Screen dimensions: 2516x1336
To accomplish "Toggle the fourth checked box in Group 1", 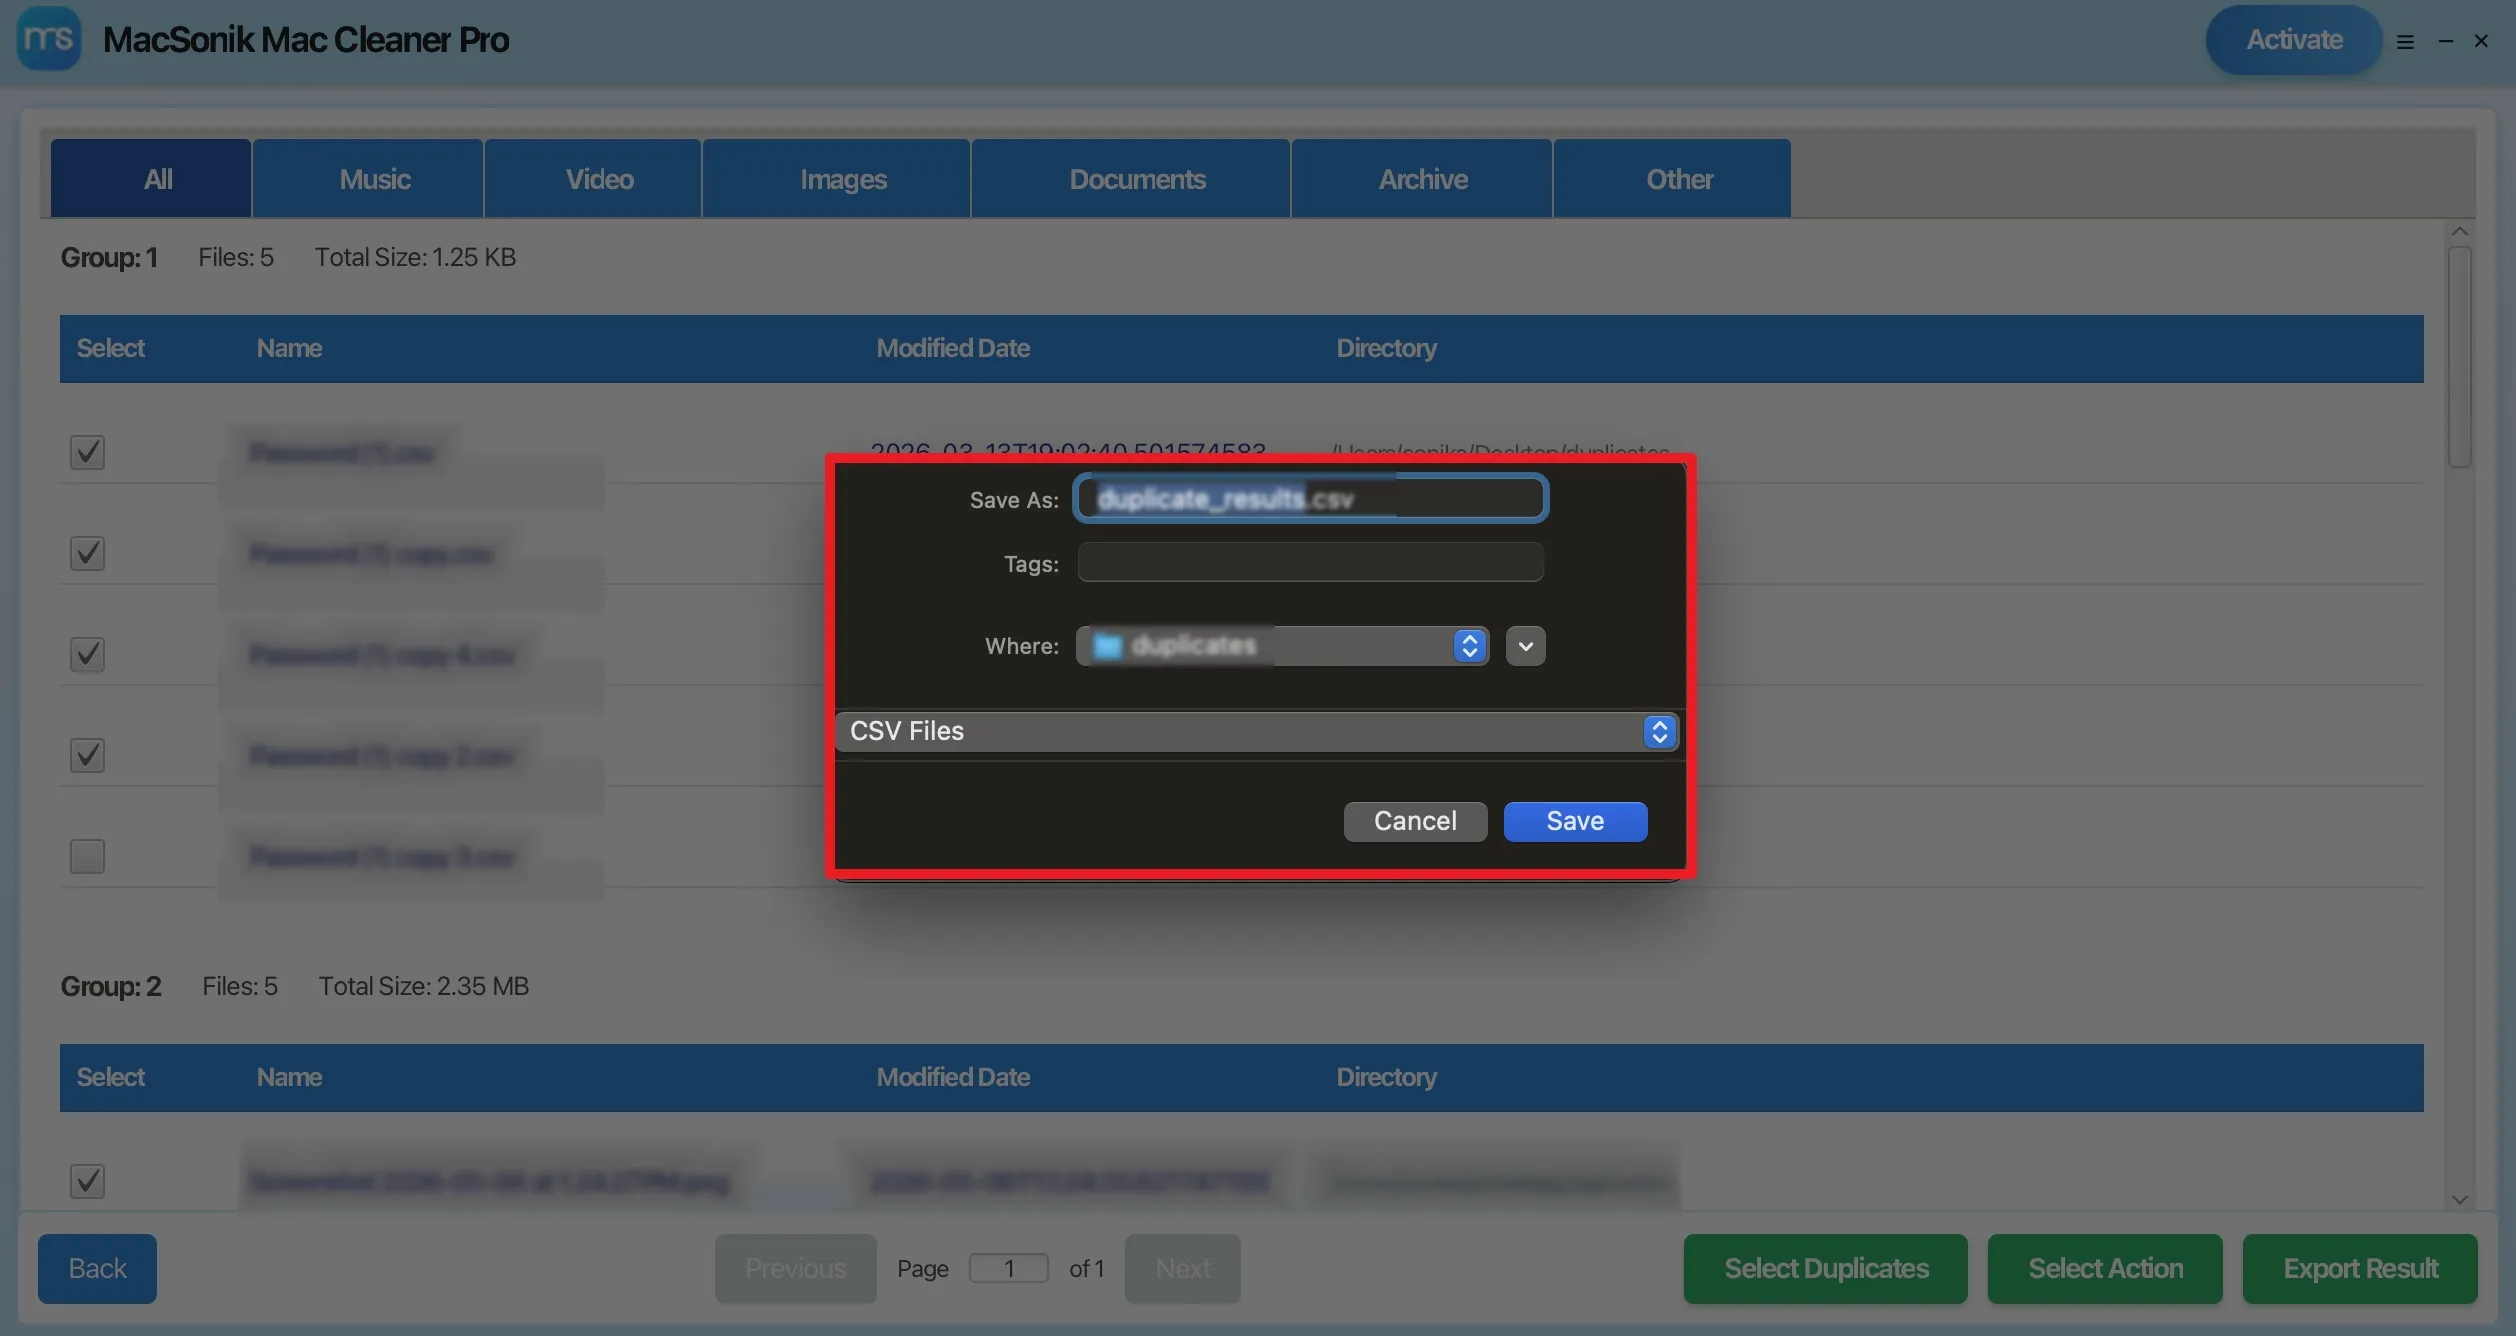I will tap(87, 755).
